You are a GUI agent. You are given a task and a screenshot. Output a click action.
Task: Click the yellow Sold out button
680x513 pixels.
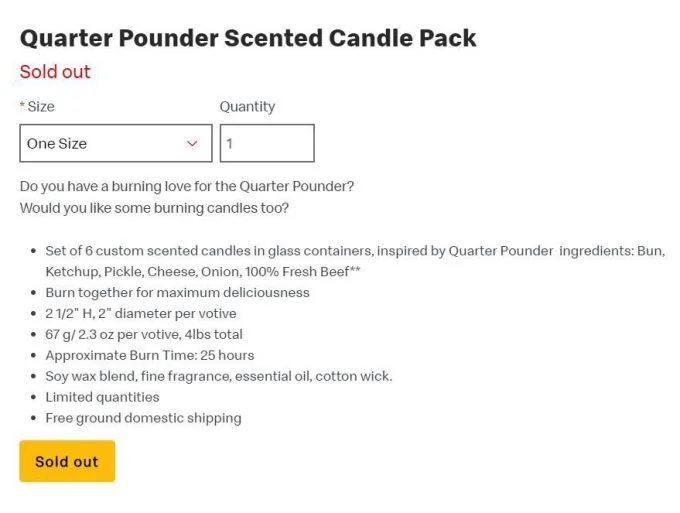click(x=67, y=461)
